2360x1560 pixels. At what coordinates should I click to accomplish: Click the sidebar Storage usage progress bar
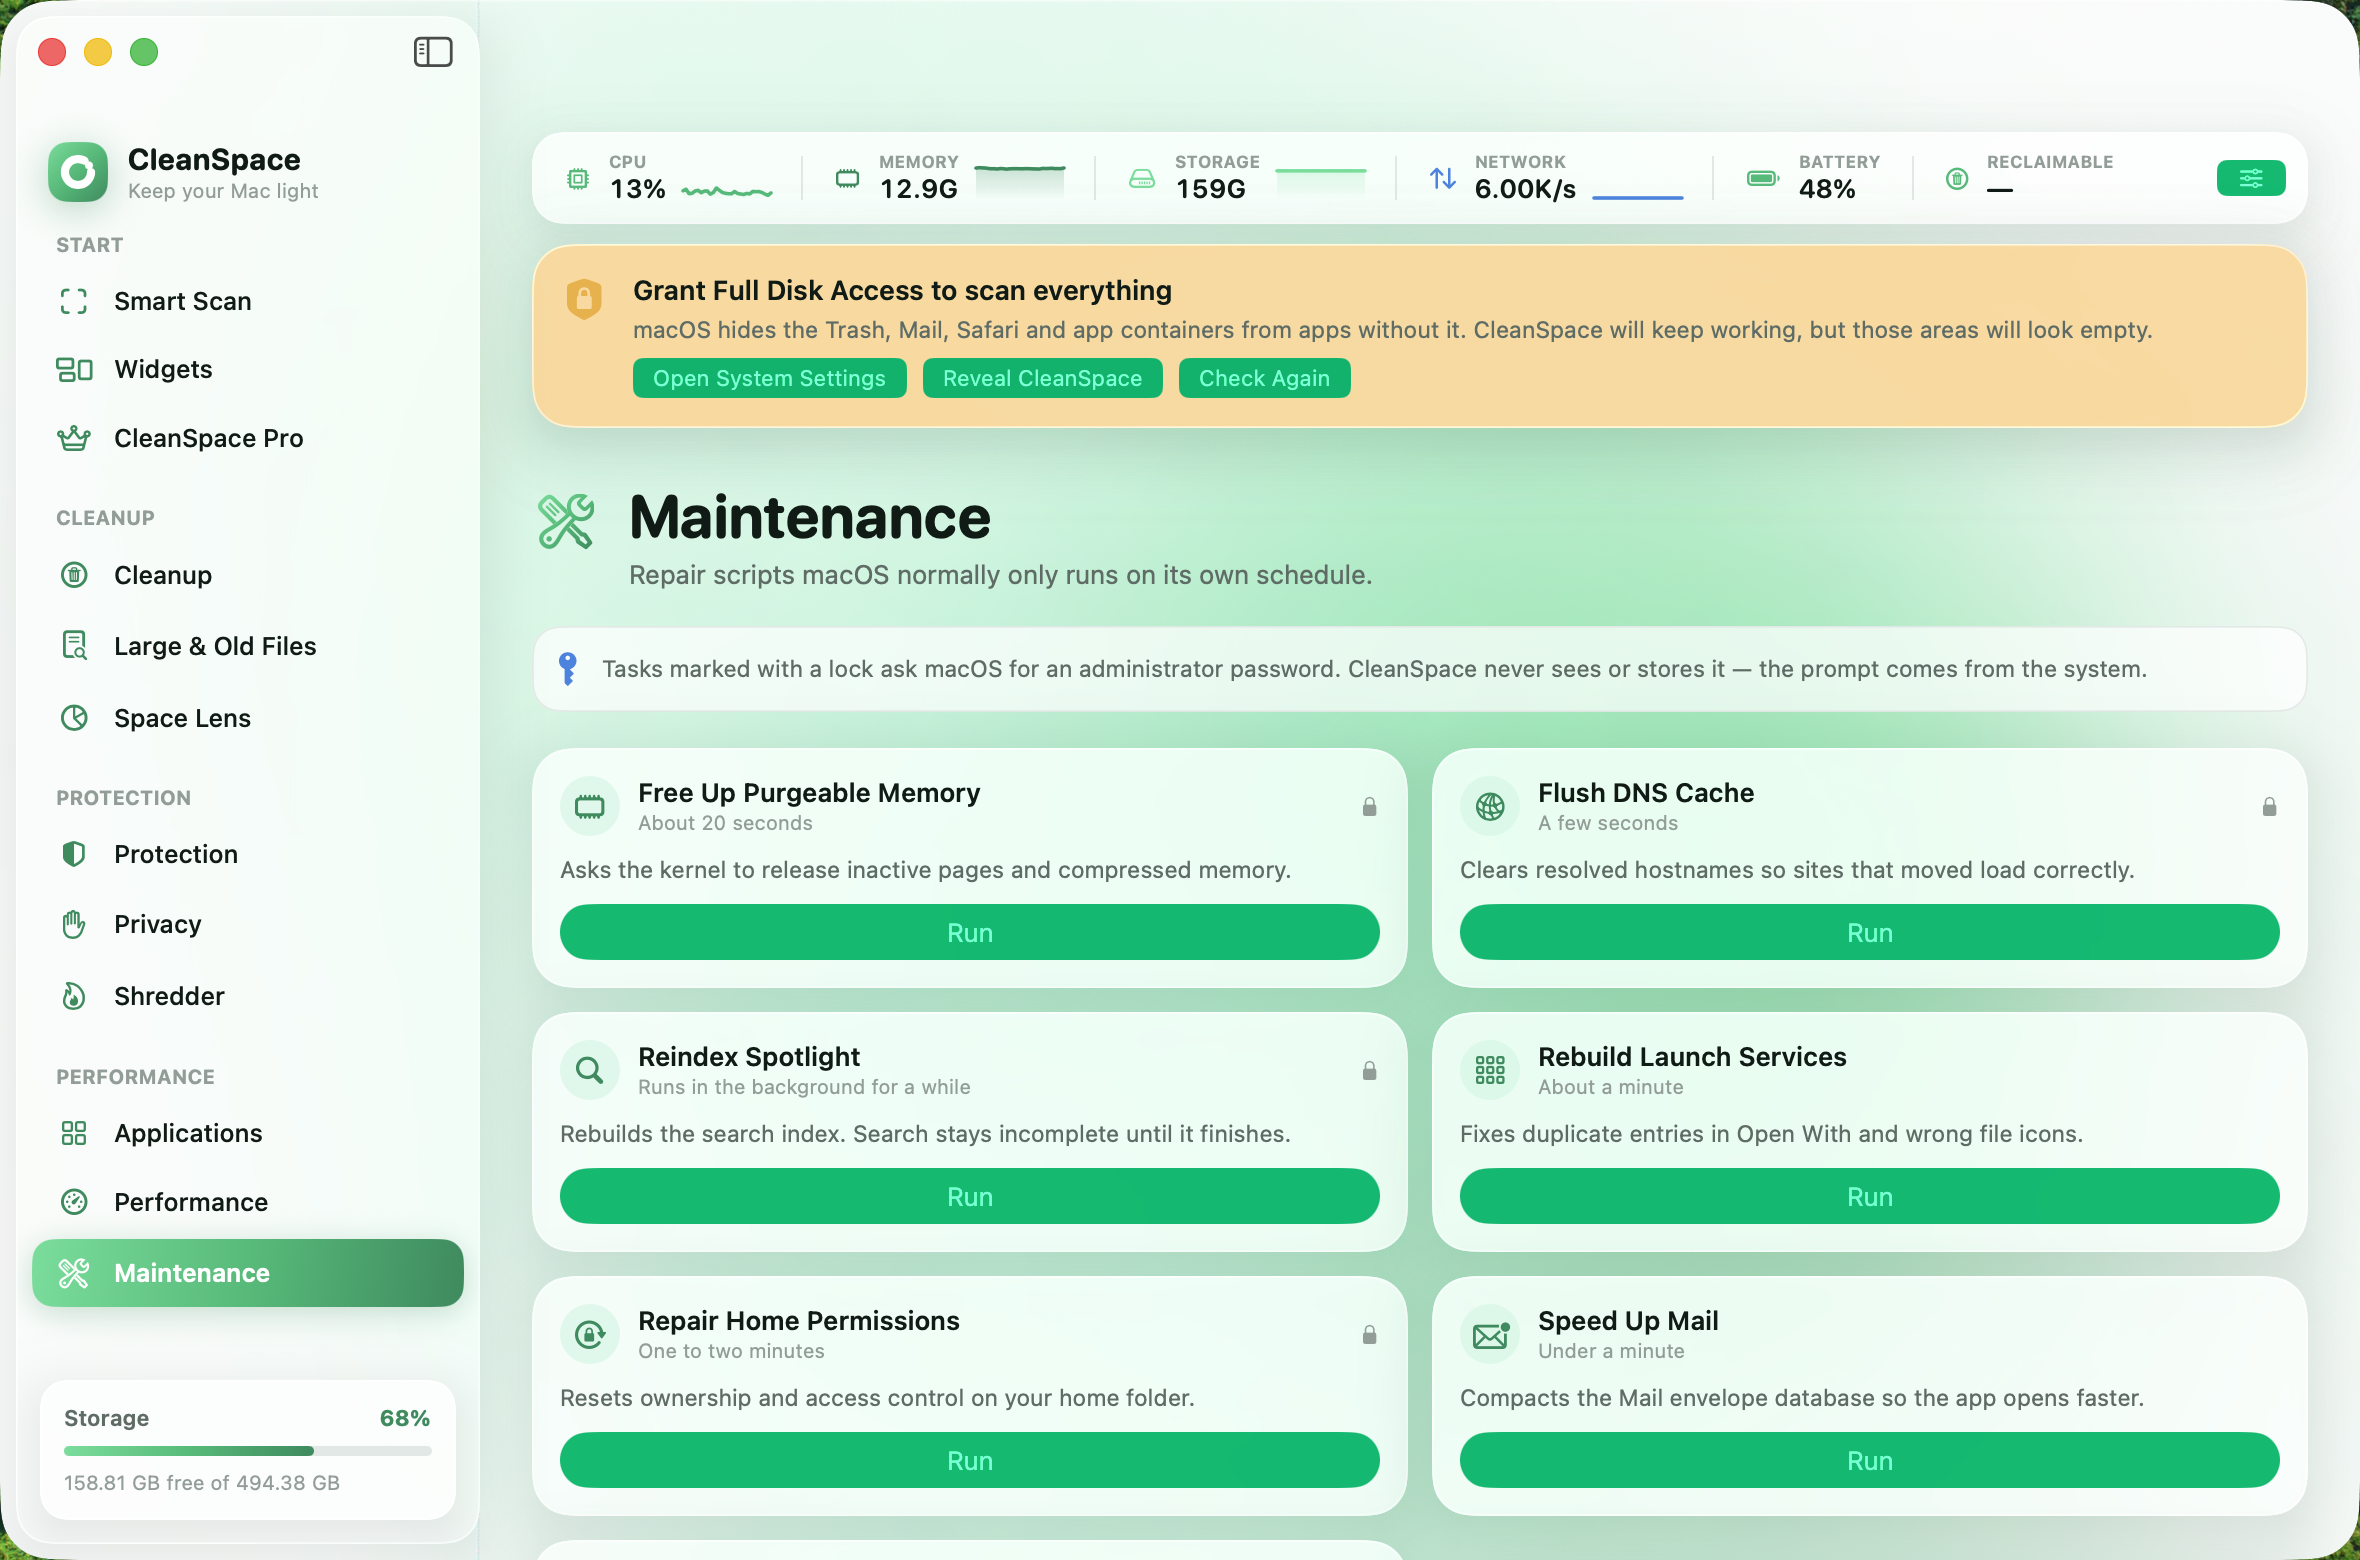pyautogui.click(x=248, y=1451)
